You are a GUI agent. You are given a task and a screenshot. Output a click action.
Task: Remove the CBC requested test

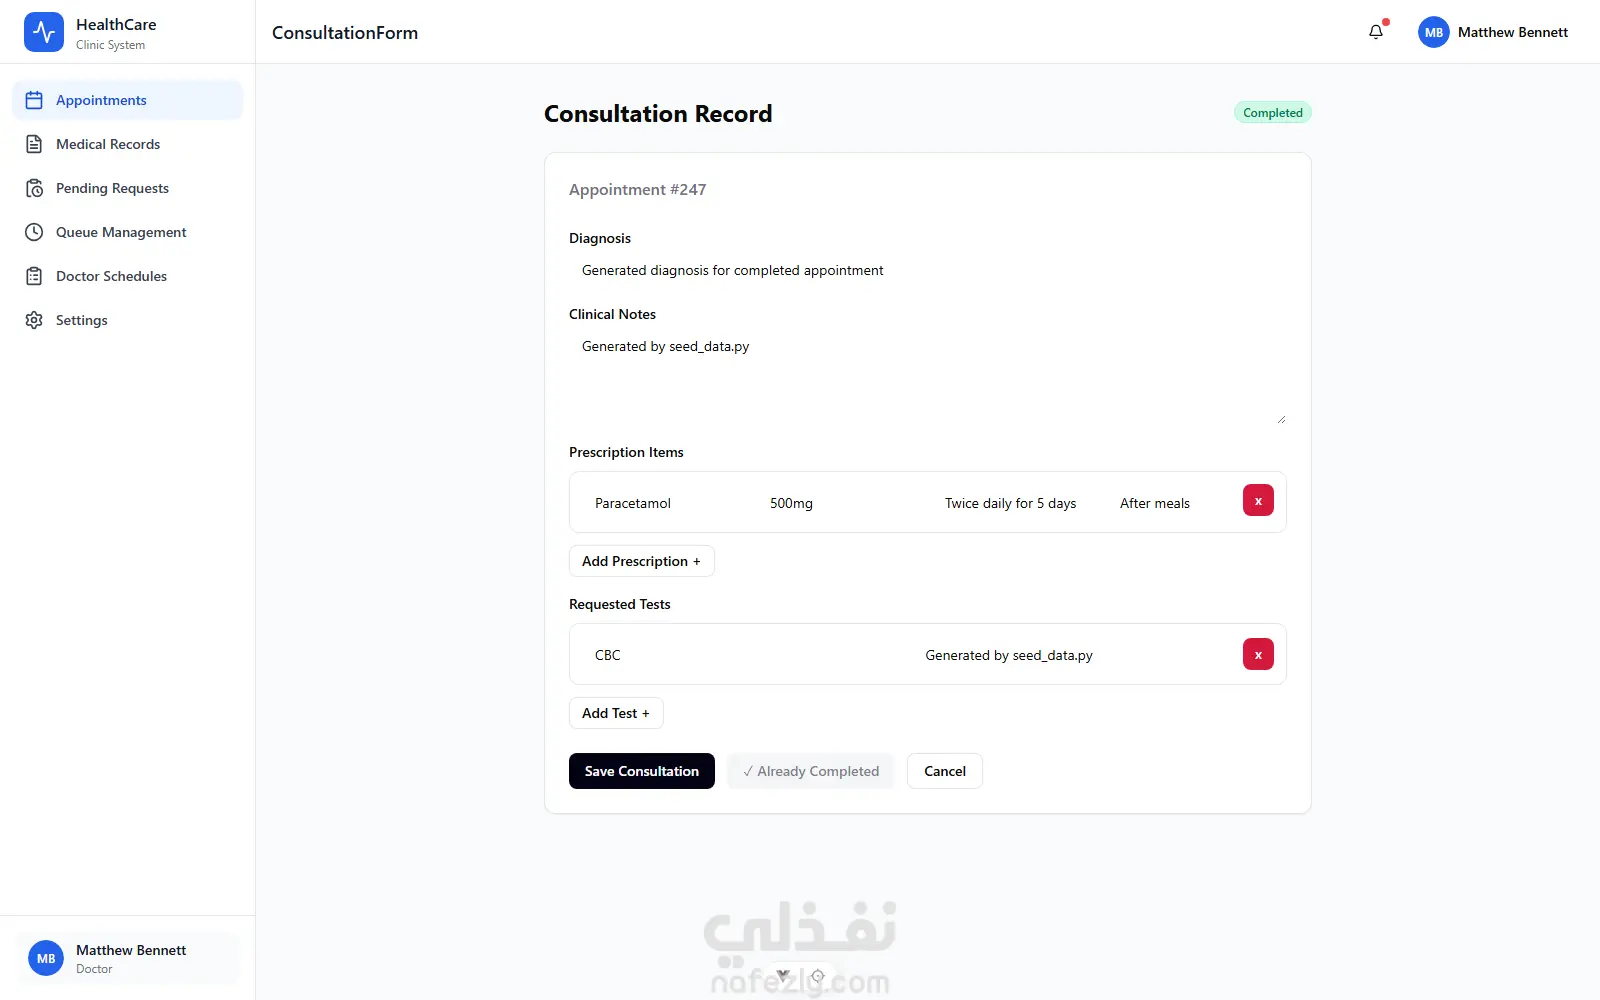[x=1258, y=654]
